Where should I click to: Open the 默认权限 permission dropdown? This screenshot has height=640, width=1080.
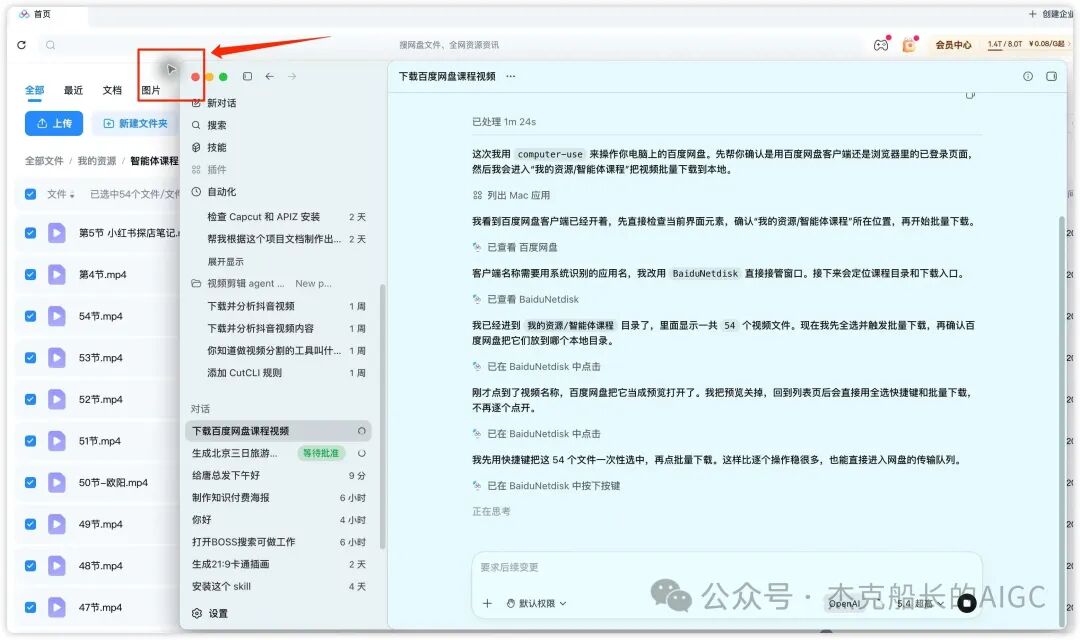537,603
